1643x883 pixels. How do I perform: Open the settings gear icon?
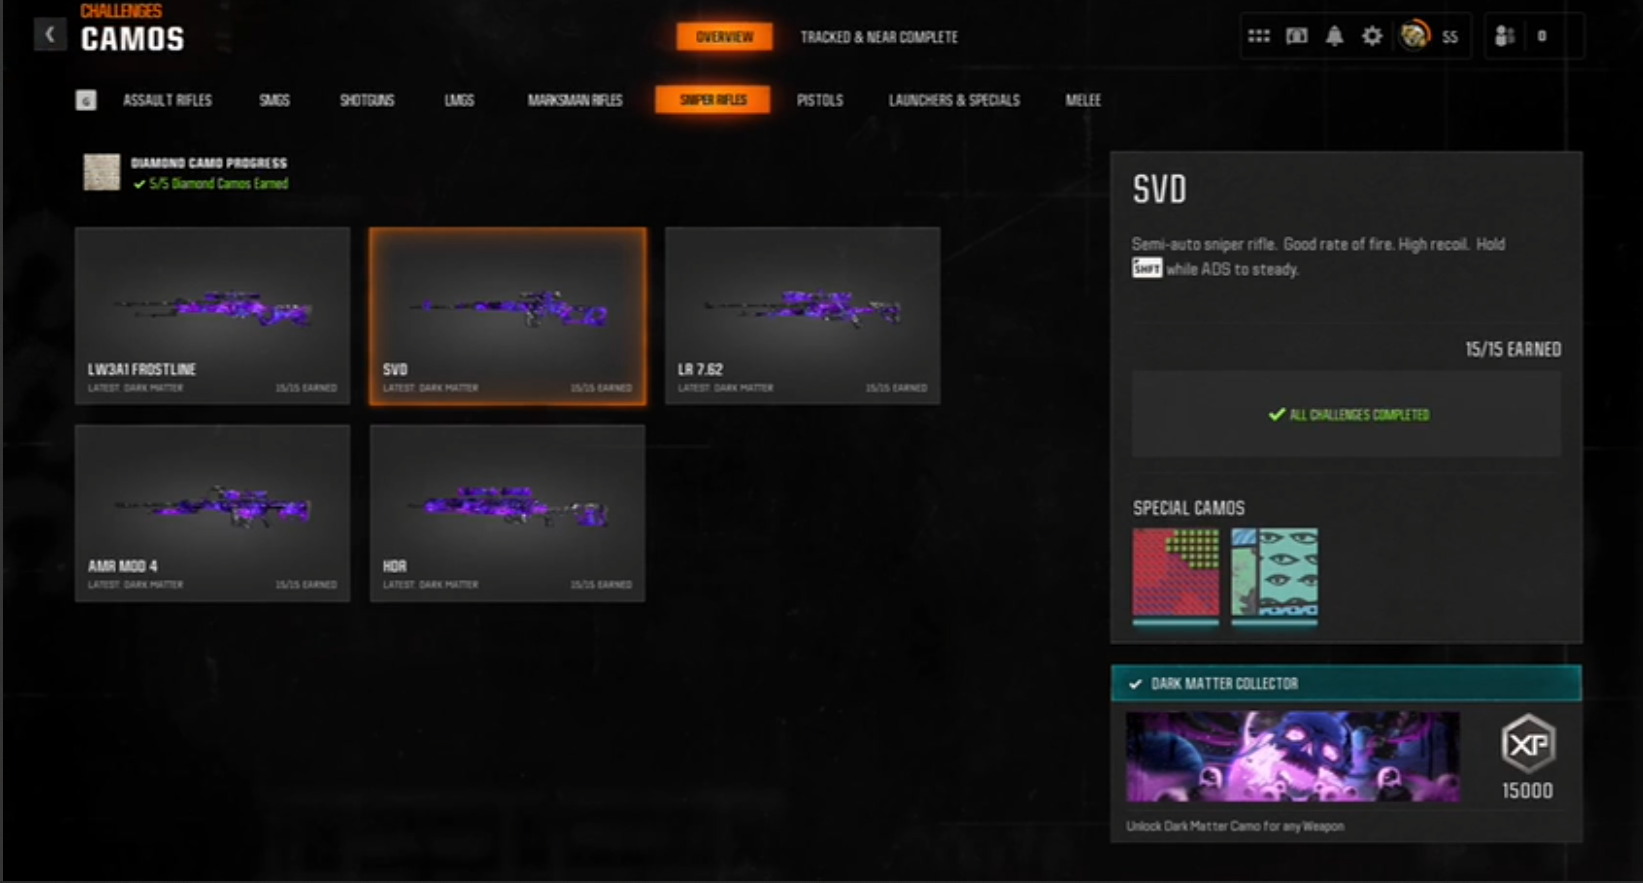[x=1372, y=36]
